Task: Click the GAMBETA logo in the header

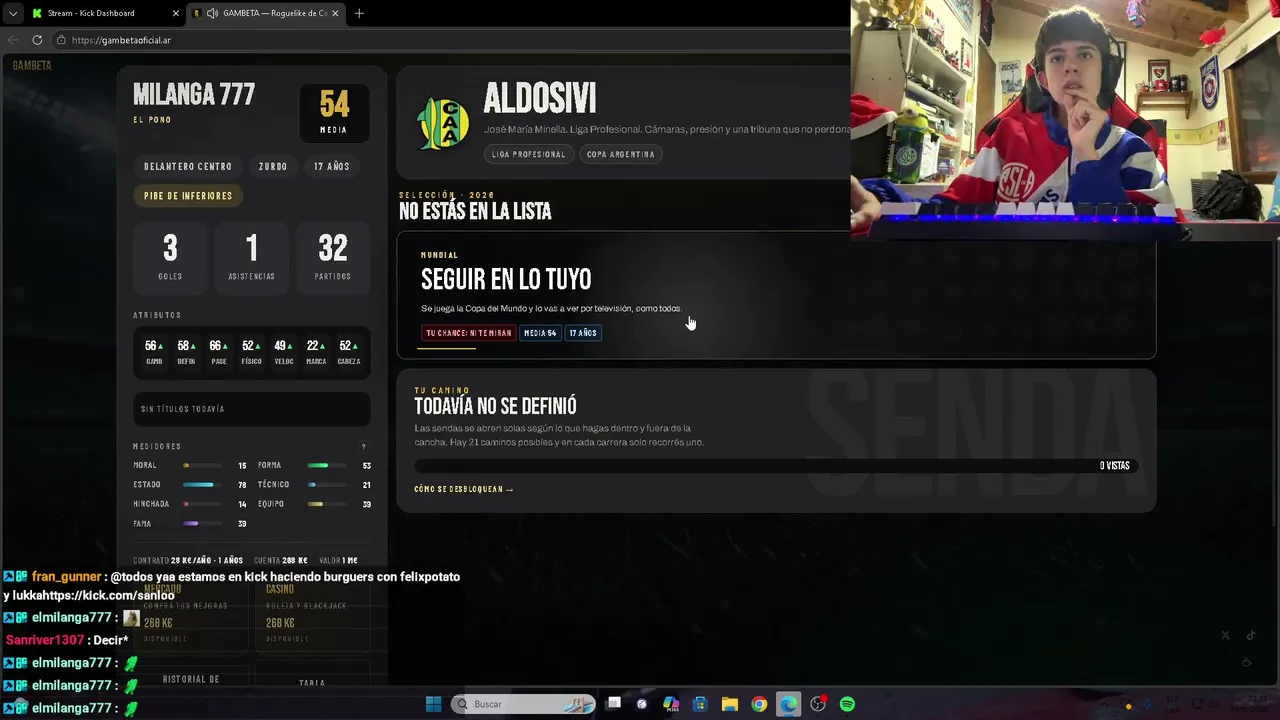Action: 32,65
